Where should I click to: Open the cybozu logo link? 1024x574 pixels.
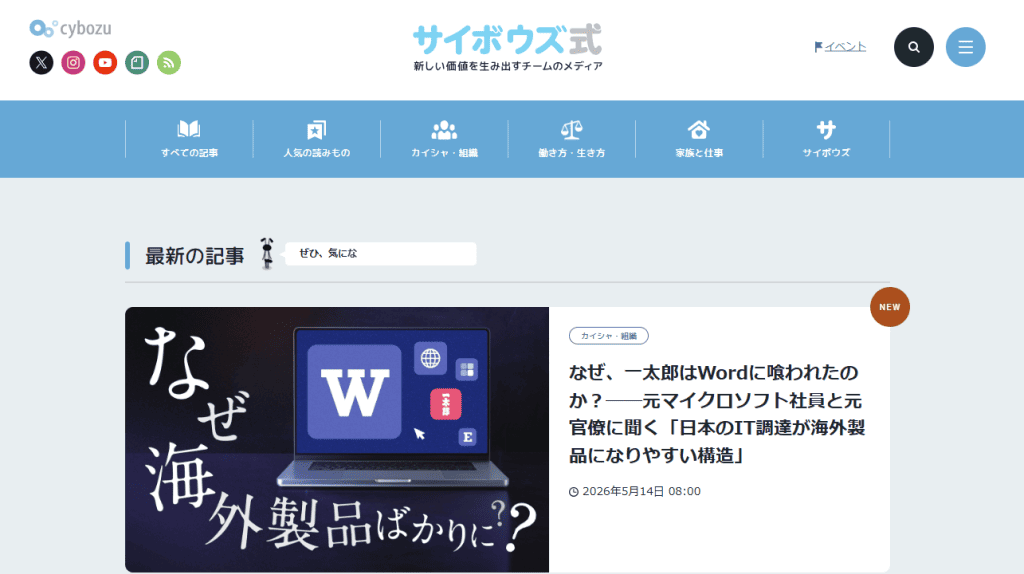(x=71, y=28)
